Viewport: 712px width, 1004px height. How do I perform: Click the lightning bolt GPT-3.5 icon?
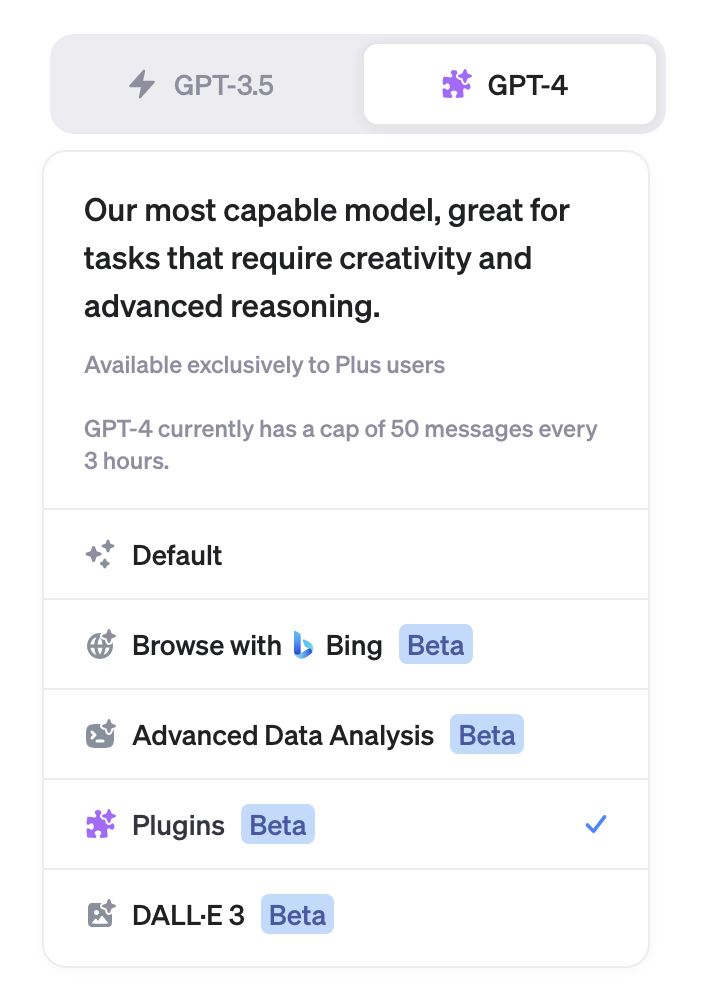pyautogui.click(x=143, y=84)
